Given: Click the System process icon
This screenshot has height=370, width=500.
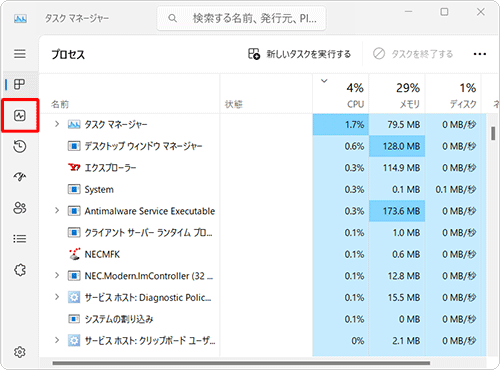Looking at the screenshot, I should click(x=74, y=189).
